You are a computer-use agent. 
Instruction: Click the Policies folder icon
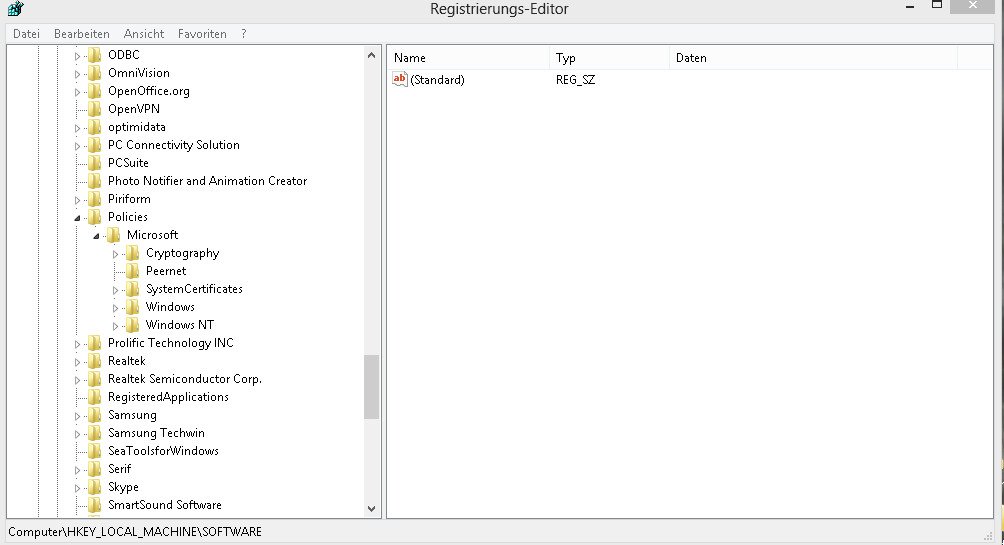(95, 216)
